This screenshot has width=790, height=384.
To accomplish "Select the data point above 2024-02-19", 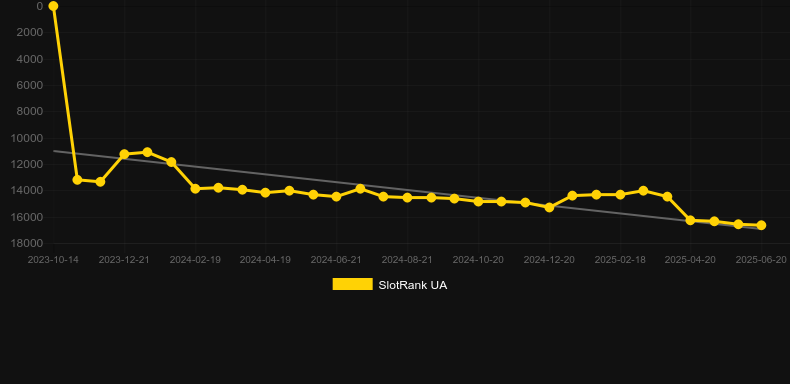I will (x=195, y=188).
